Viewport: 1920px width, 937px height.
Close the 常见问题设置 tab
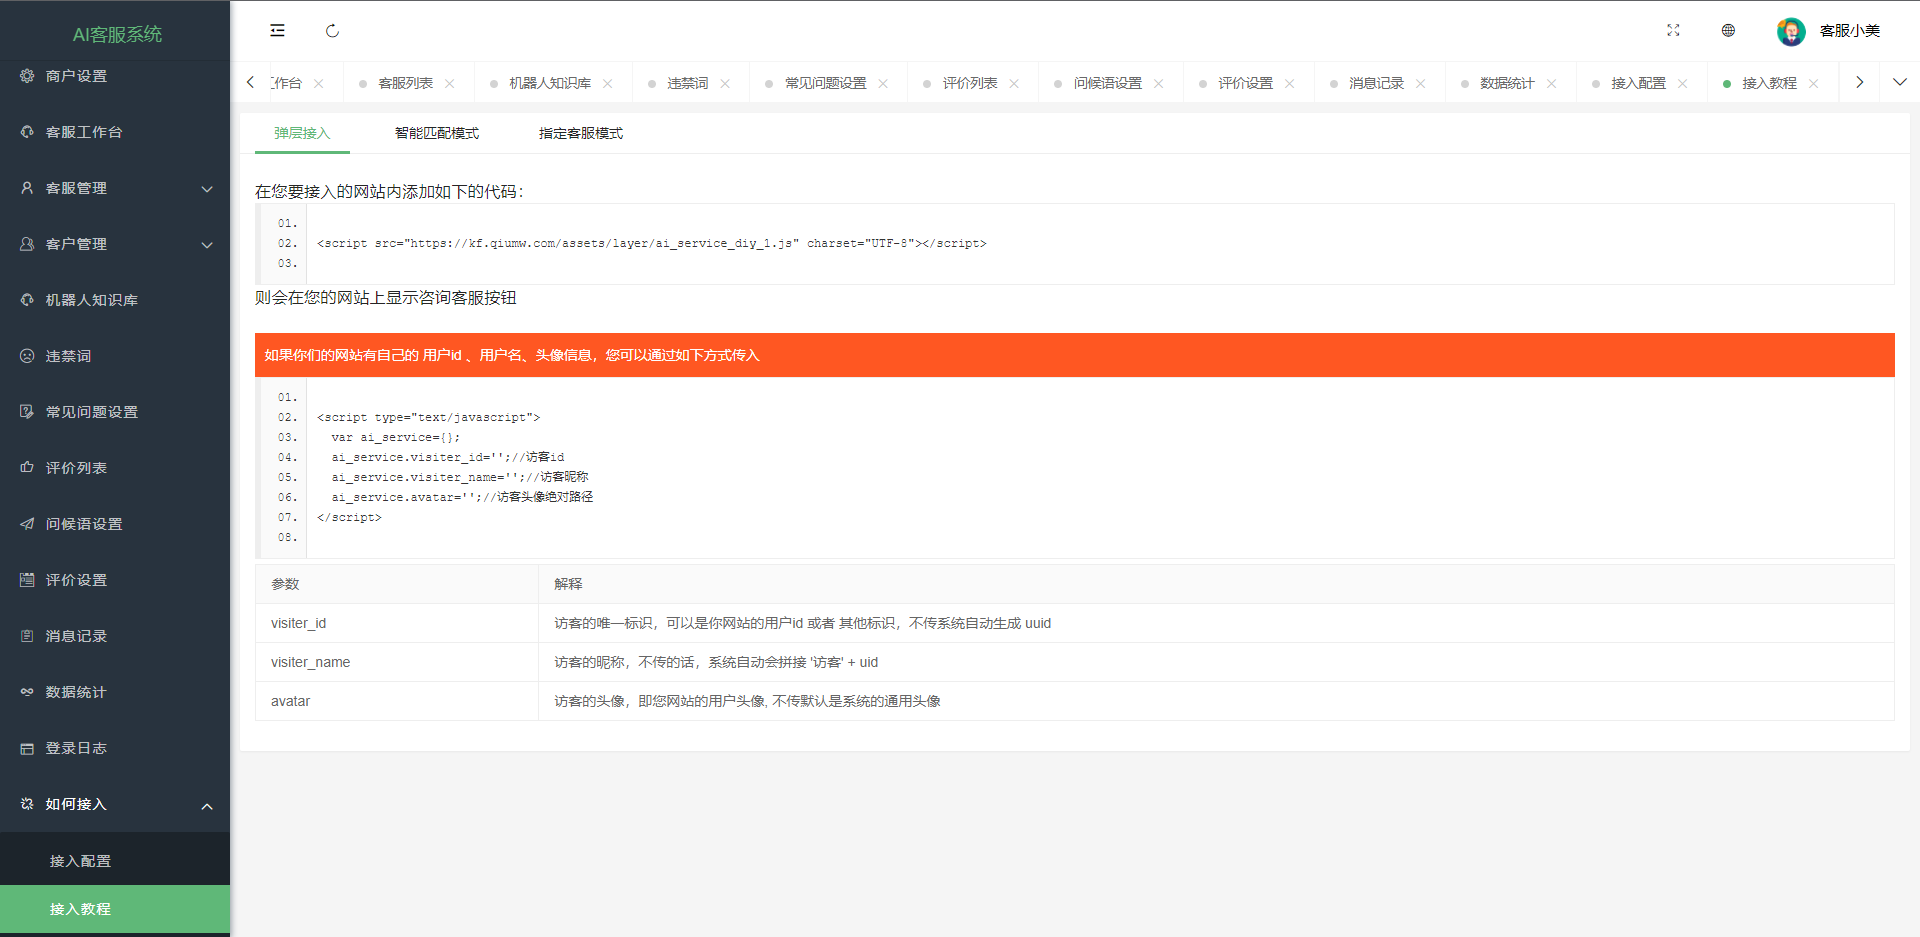point(883,84)
